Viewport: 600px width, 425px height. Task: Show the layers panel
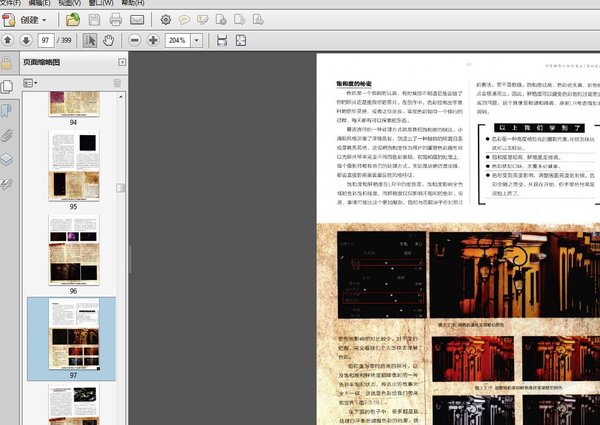(7, 159)
